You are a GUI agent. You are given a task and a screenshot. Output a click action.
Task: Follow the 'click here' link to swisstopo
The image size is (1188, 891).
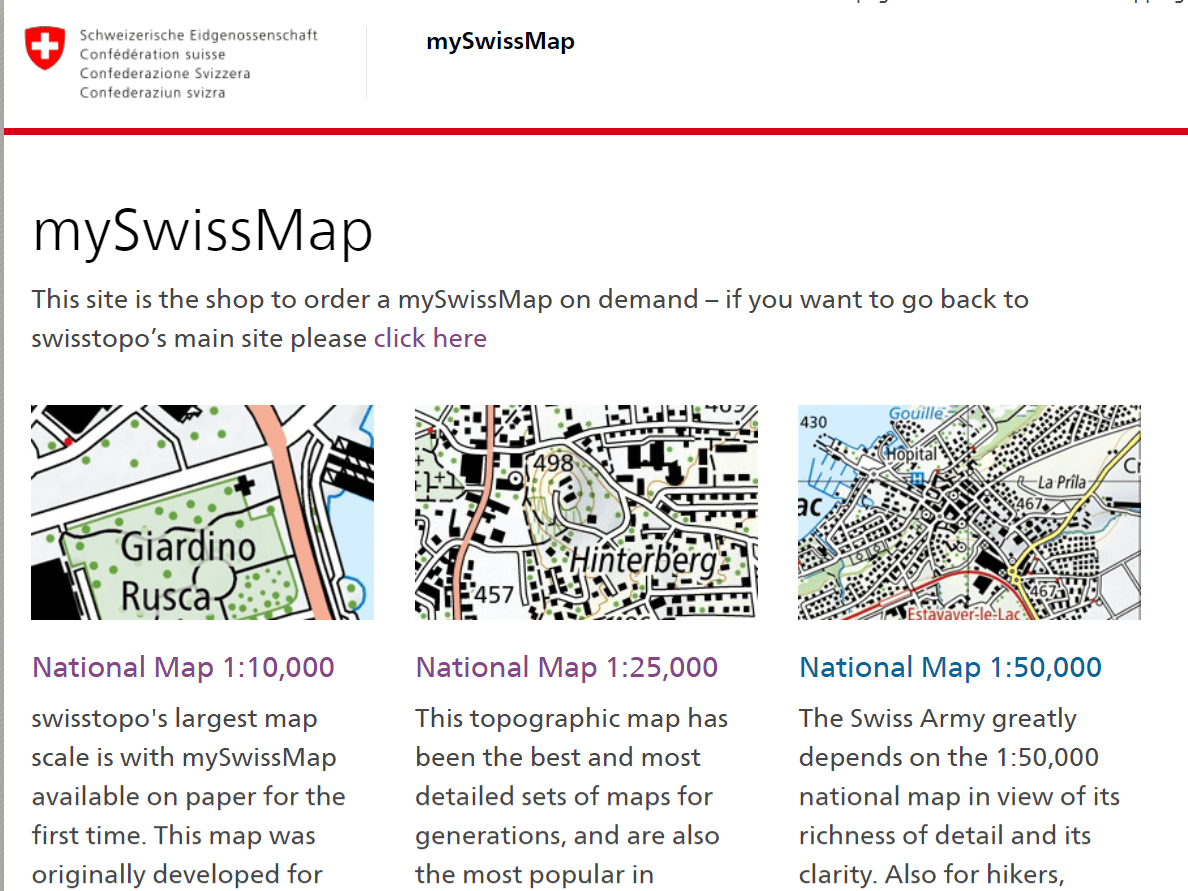(x=430, y=338)
